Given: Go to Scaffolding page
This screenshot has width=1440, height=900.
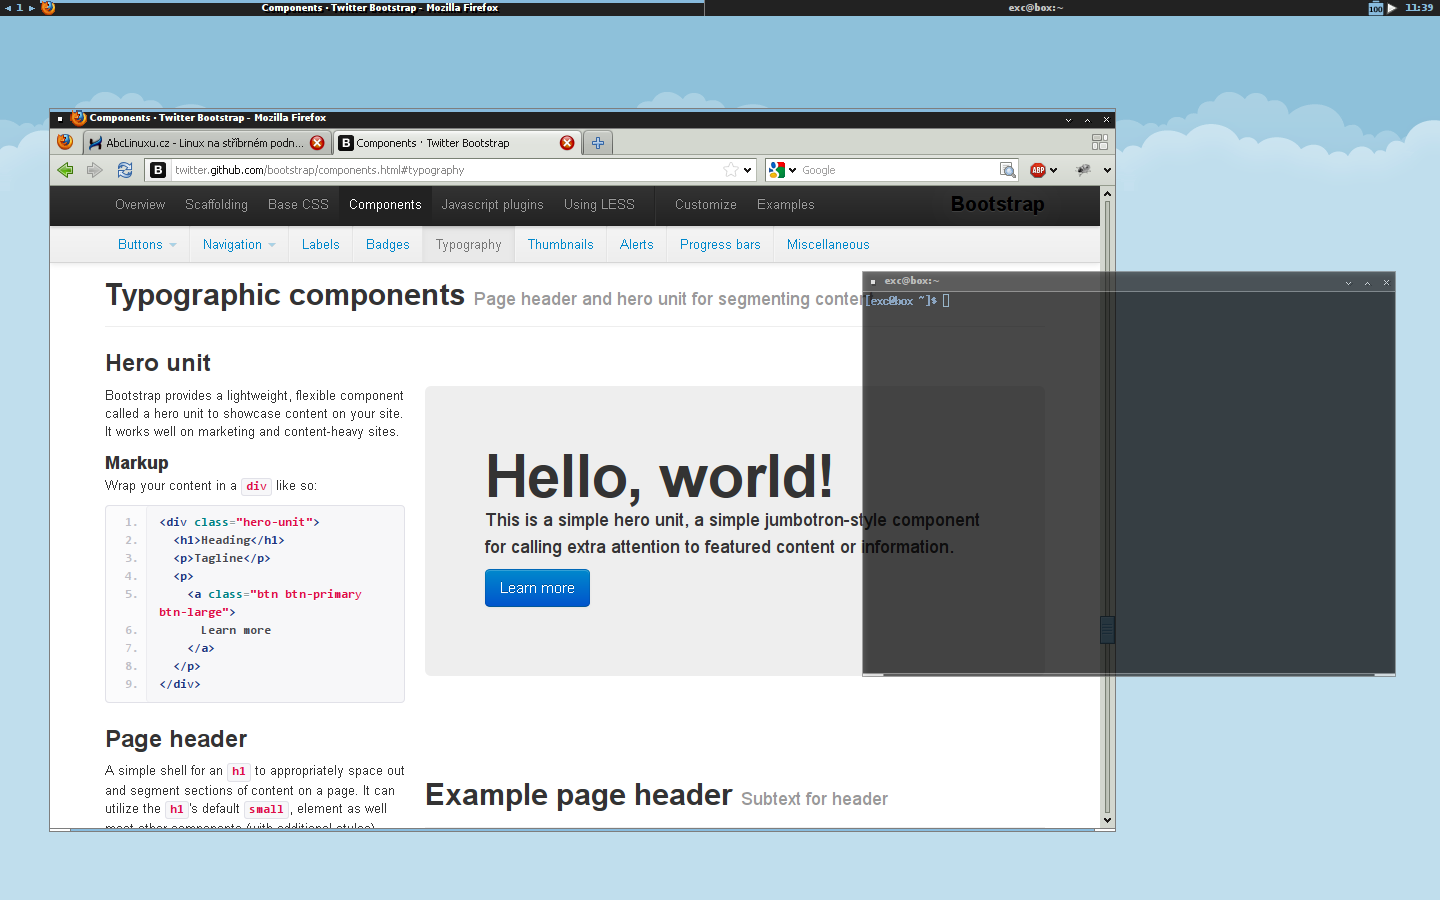Looking at the screenshot, I should [216, 205].
